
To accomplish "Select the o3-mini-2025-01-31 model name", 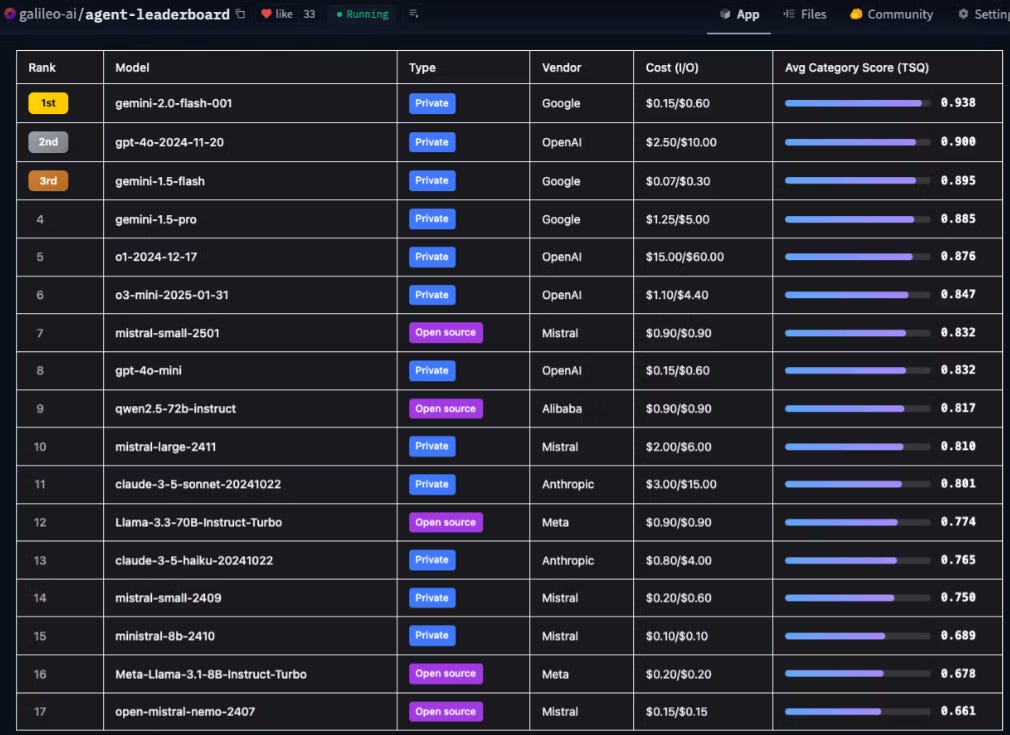I will [171, 294].
